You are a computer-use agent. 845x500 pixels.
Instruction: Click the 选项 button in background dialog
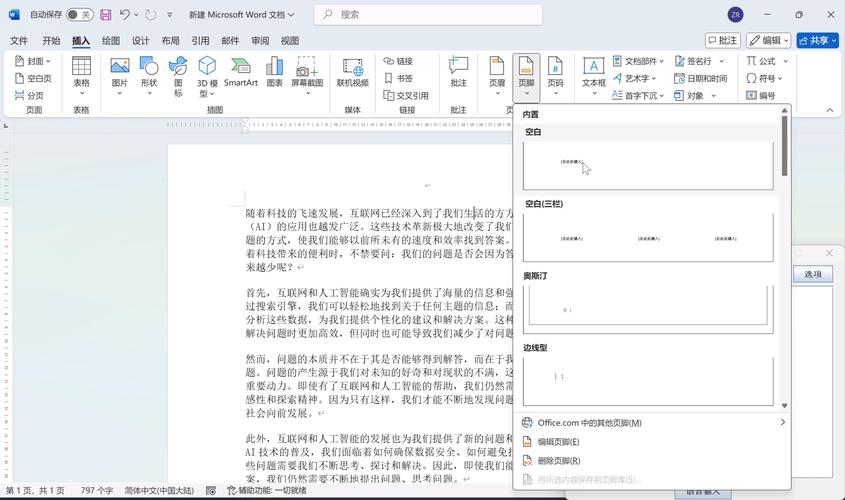coord(813,274)
